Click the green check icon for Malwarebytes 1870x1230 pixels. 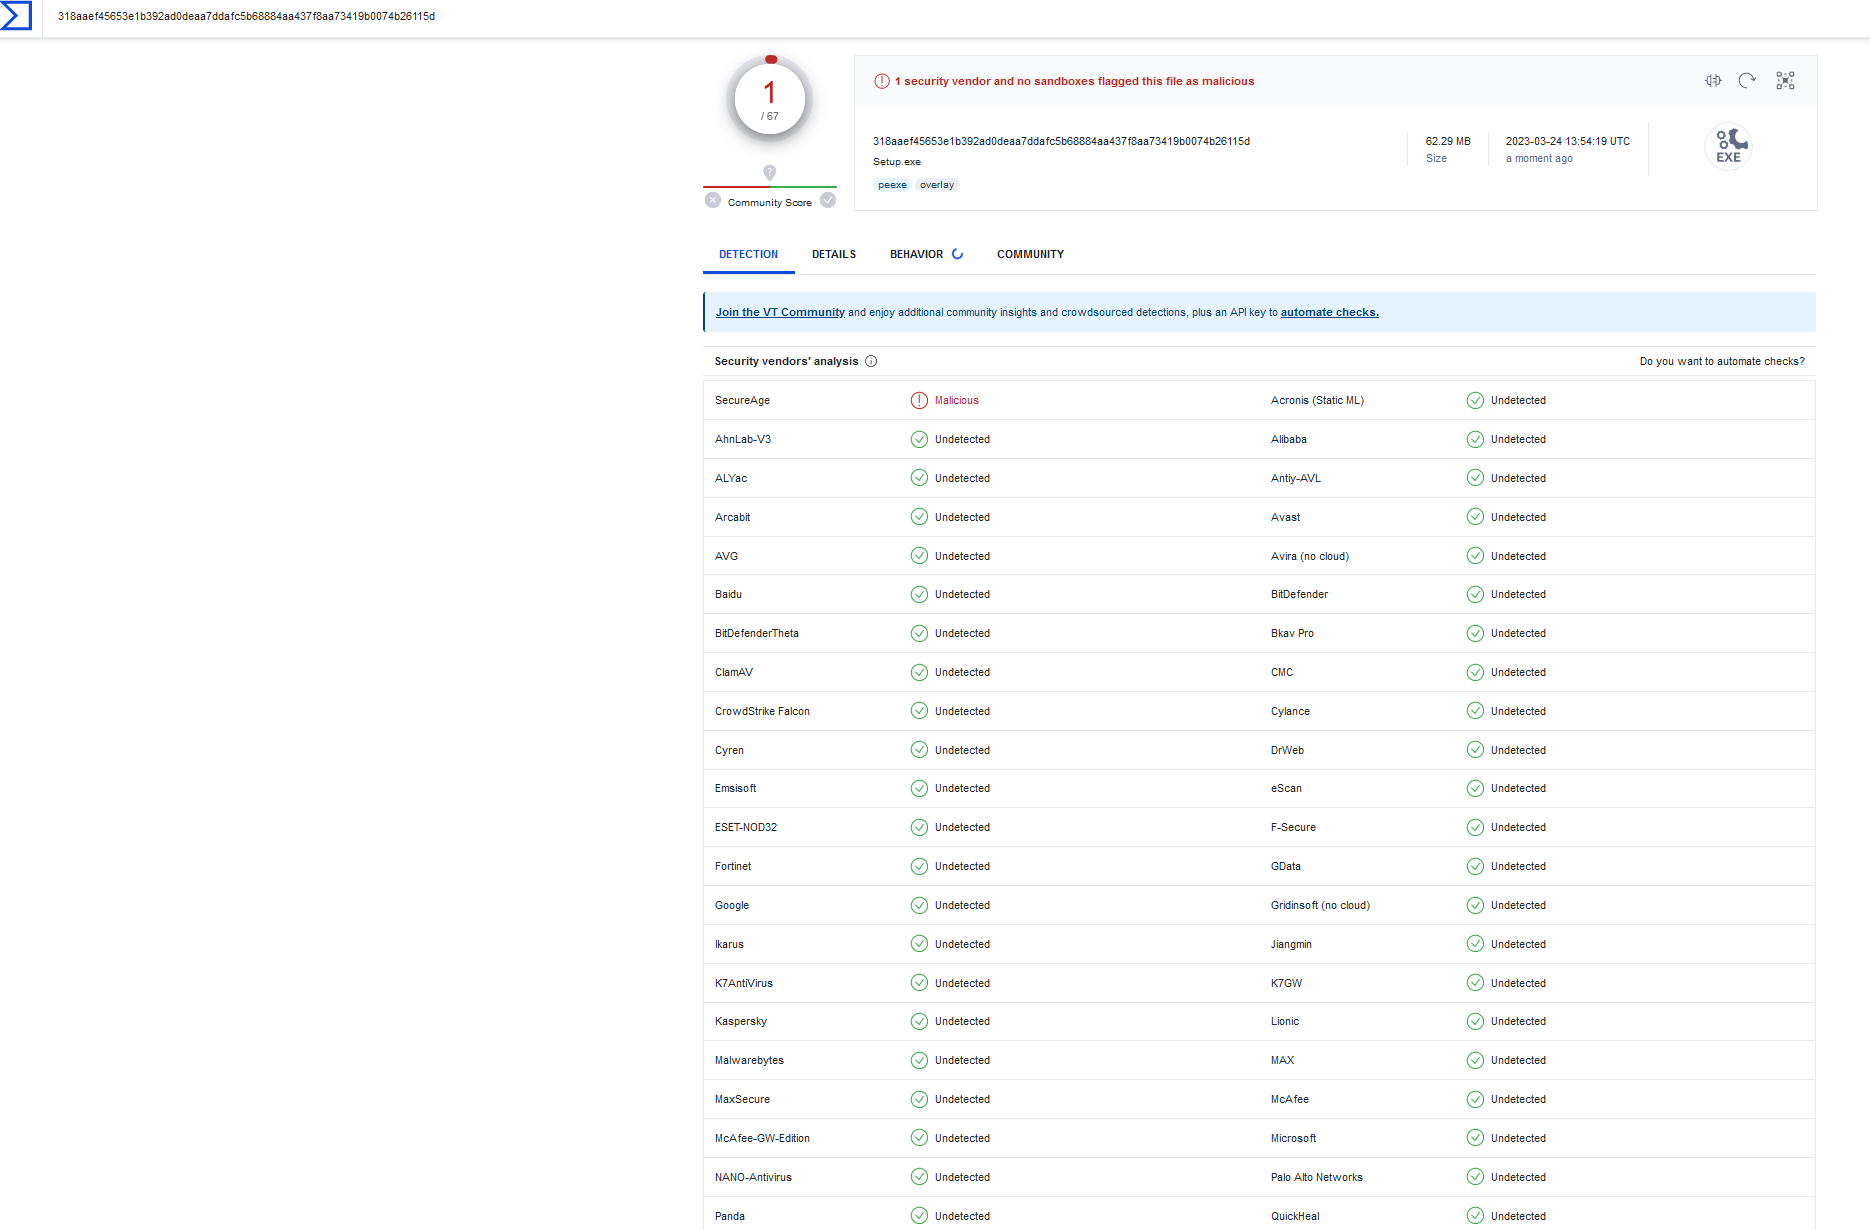pyautogui.click(x=919, y=1061)
